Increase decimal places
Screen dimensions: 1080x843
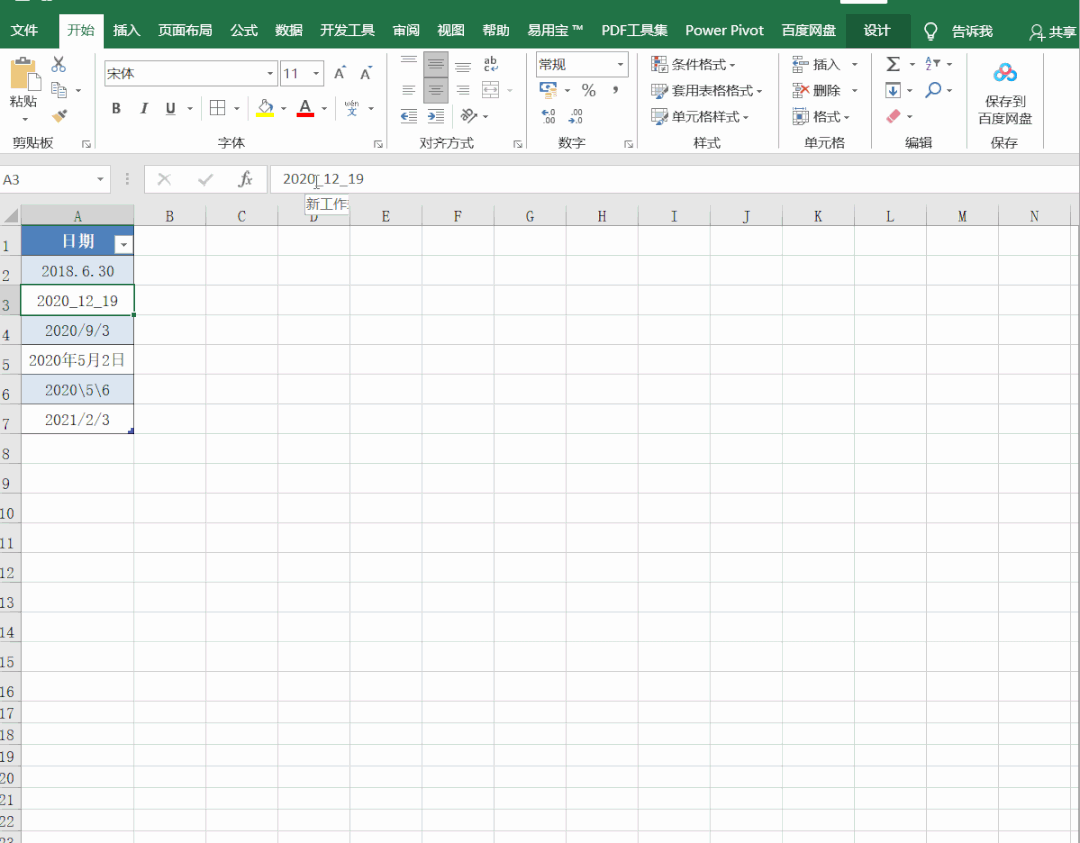click(x=548, y=116)
